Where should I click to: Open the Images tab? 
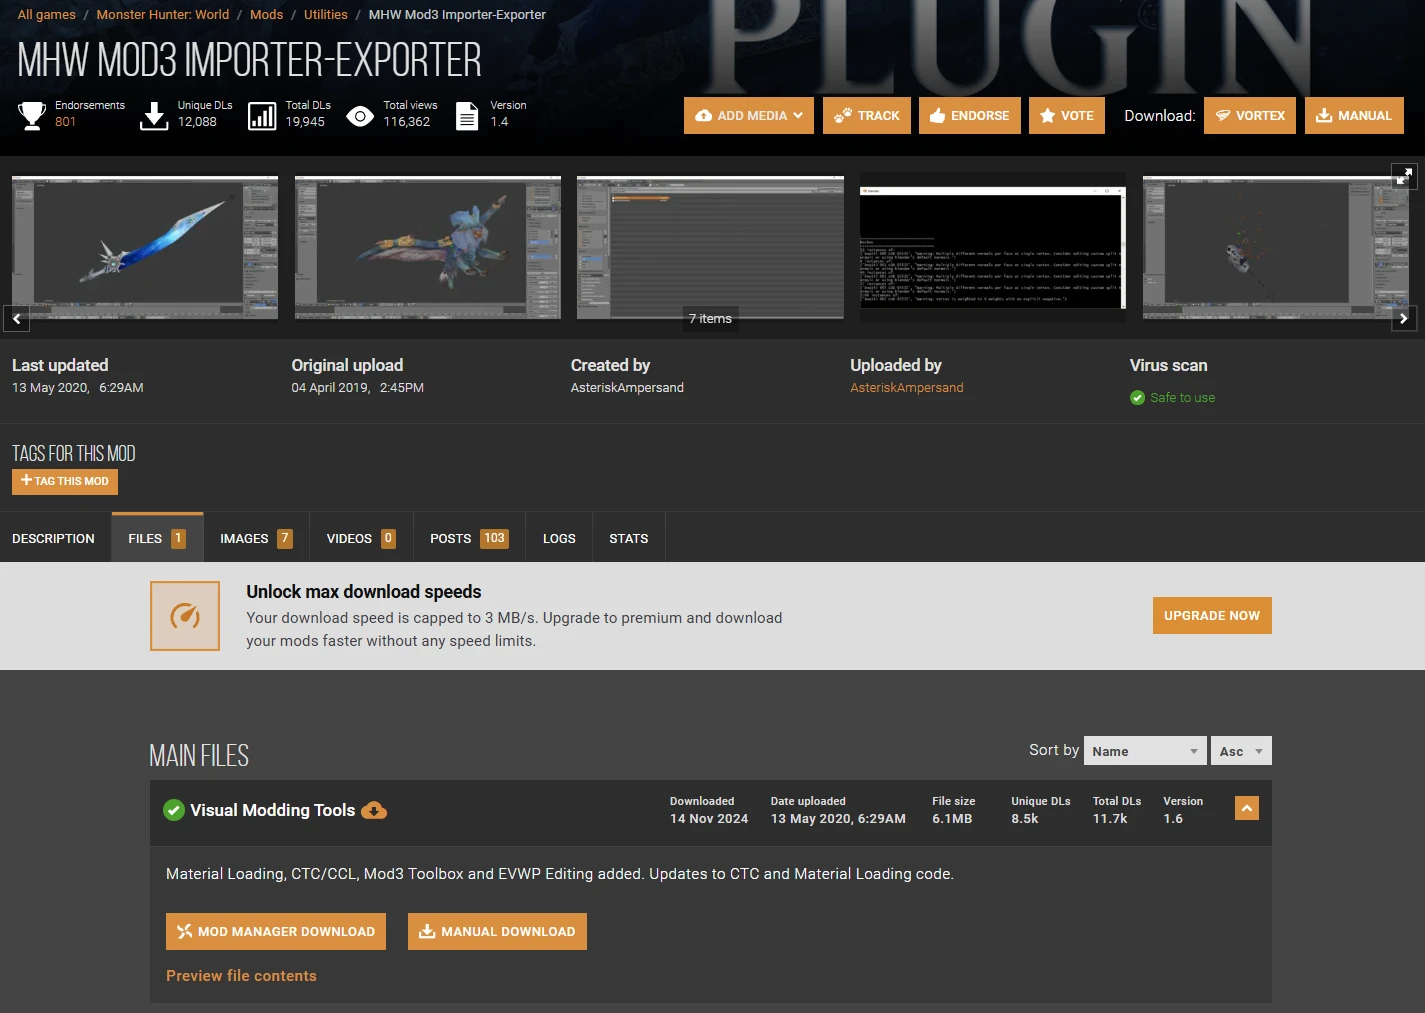pos(256,538)
